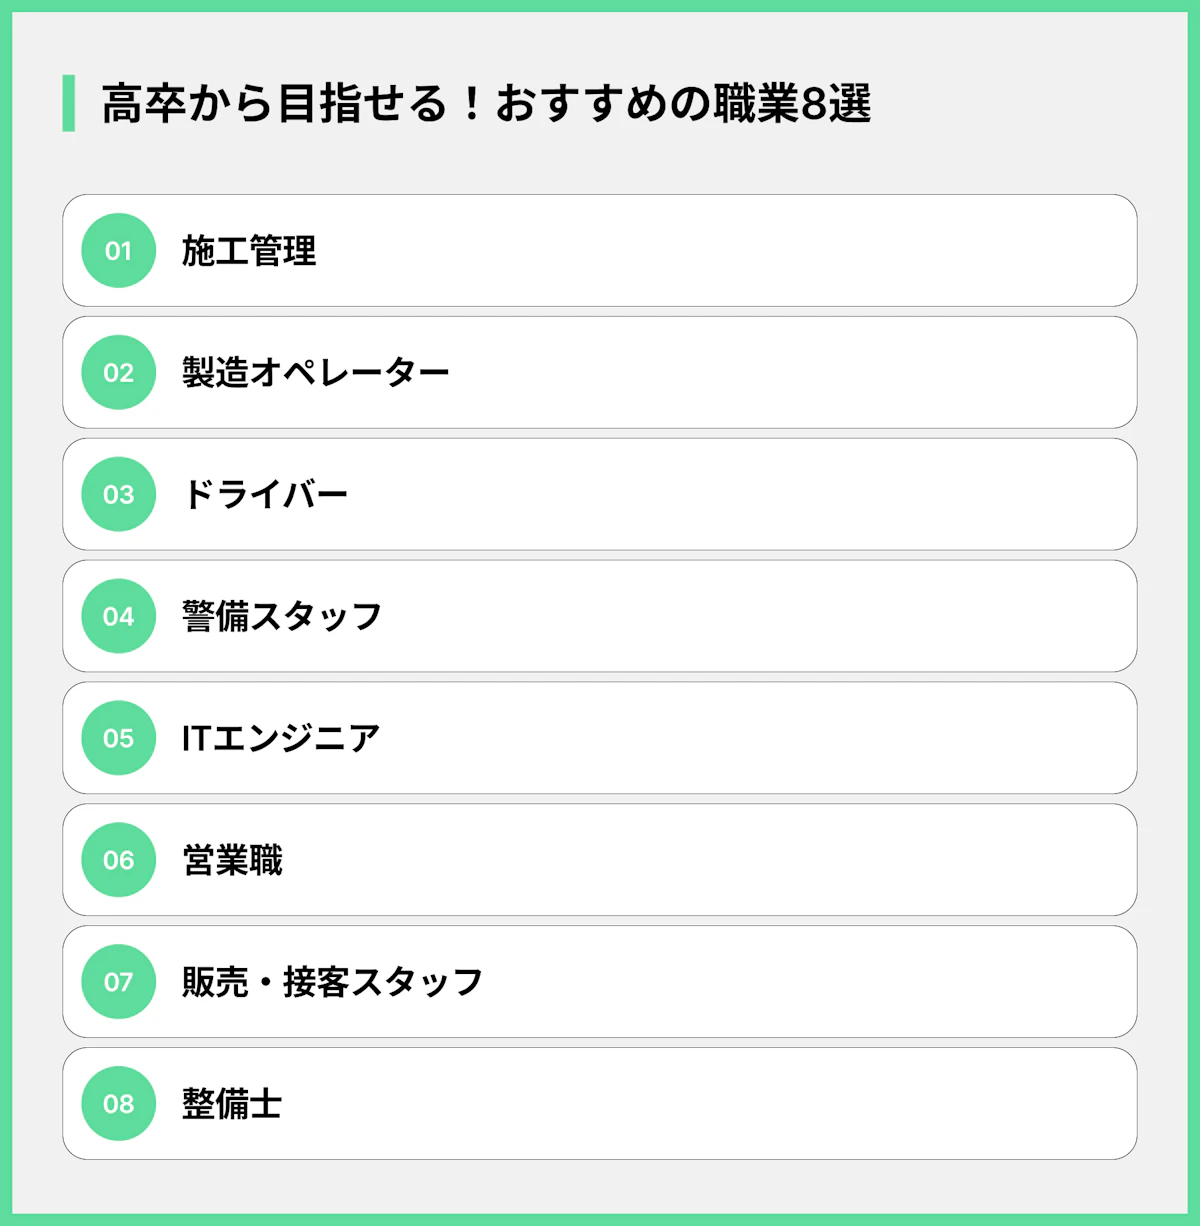
Task: Click the green 01 number badge
Action: (118, 251)
